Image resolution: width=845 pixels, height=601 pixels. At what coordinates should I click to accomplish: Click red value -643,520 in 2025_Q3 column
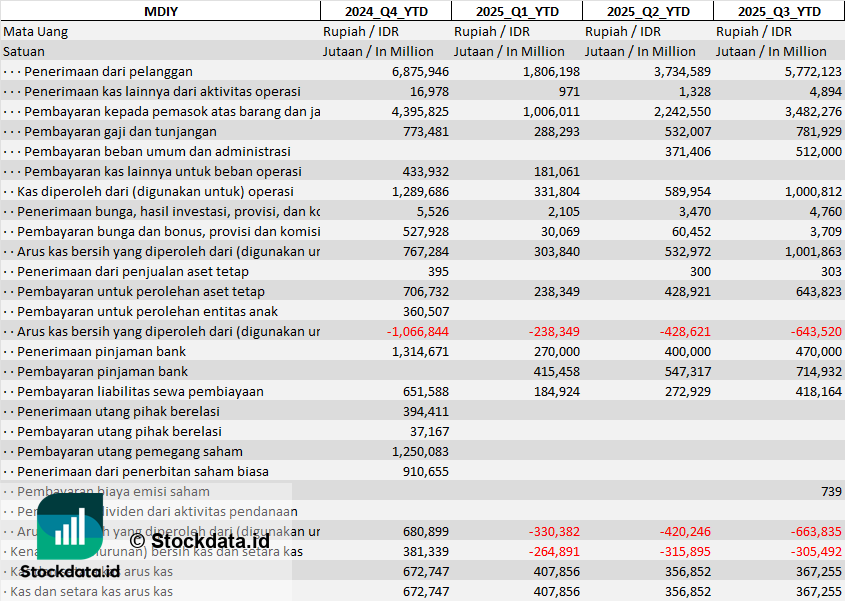(x=816, y=331)
